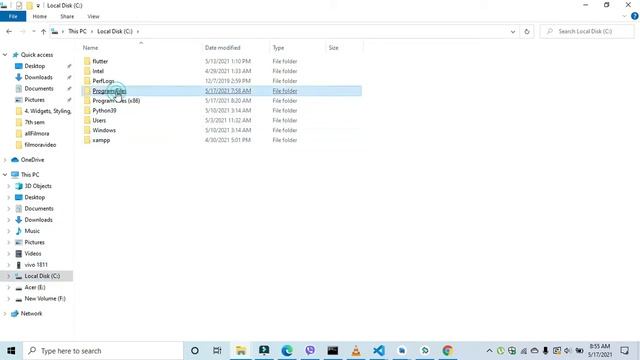This screenshot has width=640, height=360.
Task: Select the Windows folder
Action: point(104,130)
